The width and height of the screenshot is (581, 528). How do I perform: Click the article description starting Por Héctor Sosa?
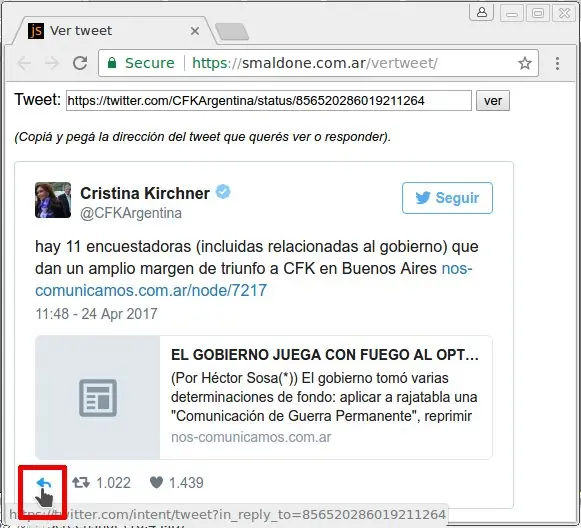(x=324, y=397)
